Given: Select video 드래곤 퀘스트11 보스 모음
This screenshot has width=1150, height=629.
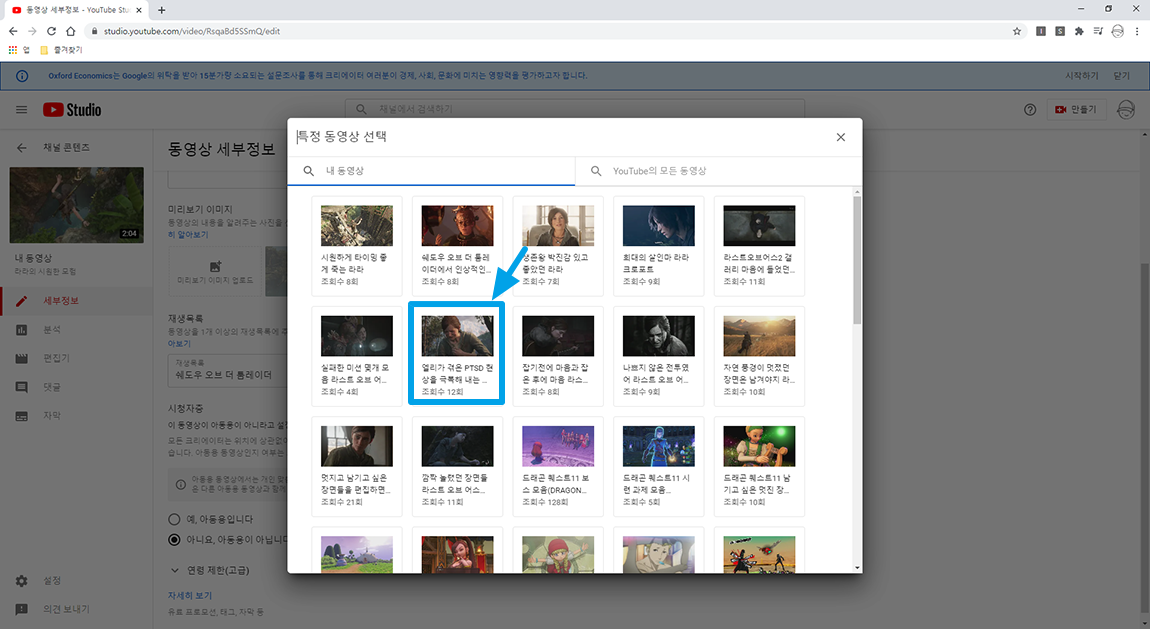Looking at the screenshot, I should click(x=557, y=466).
